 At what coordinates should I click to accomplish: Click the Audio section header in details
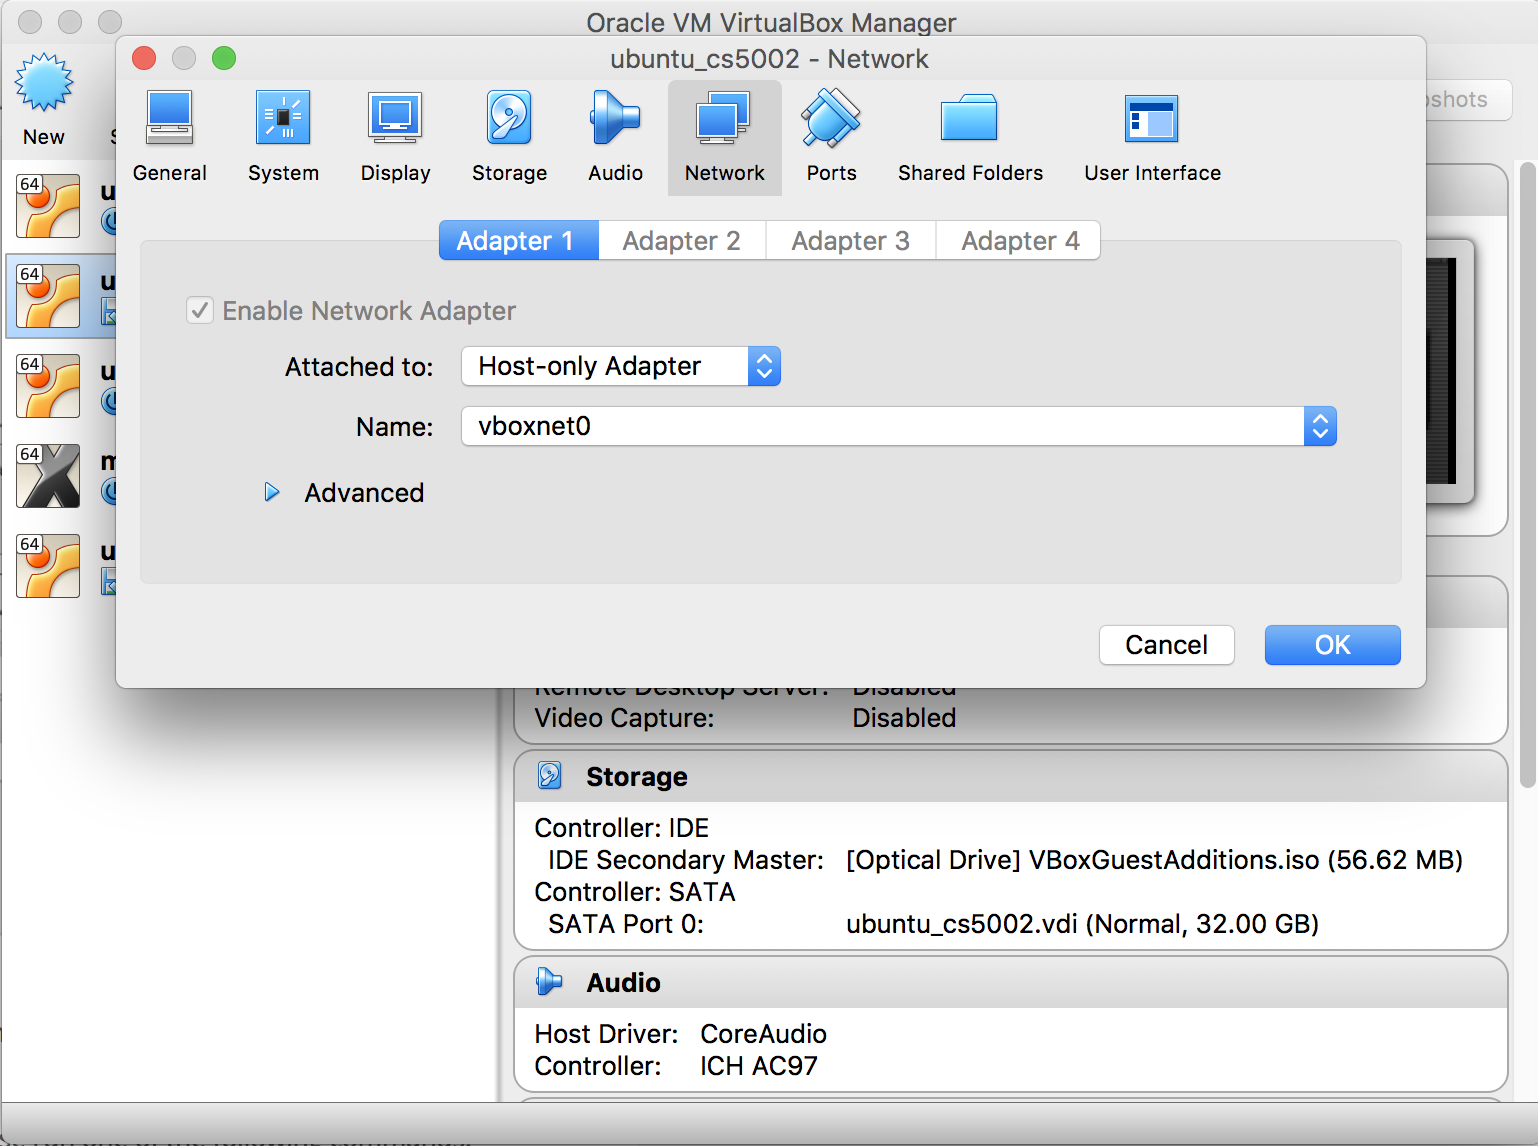coord(1010,982)
